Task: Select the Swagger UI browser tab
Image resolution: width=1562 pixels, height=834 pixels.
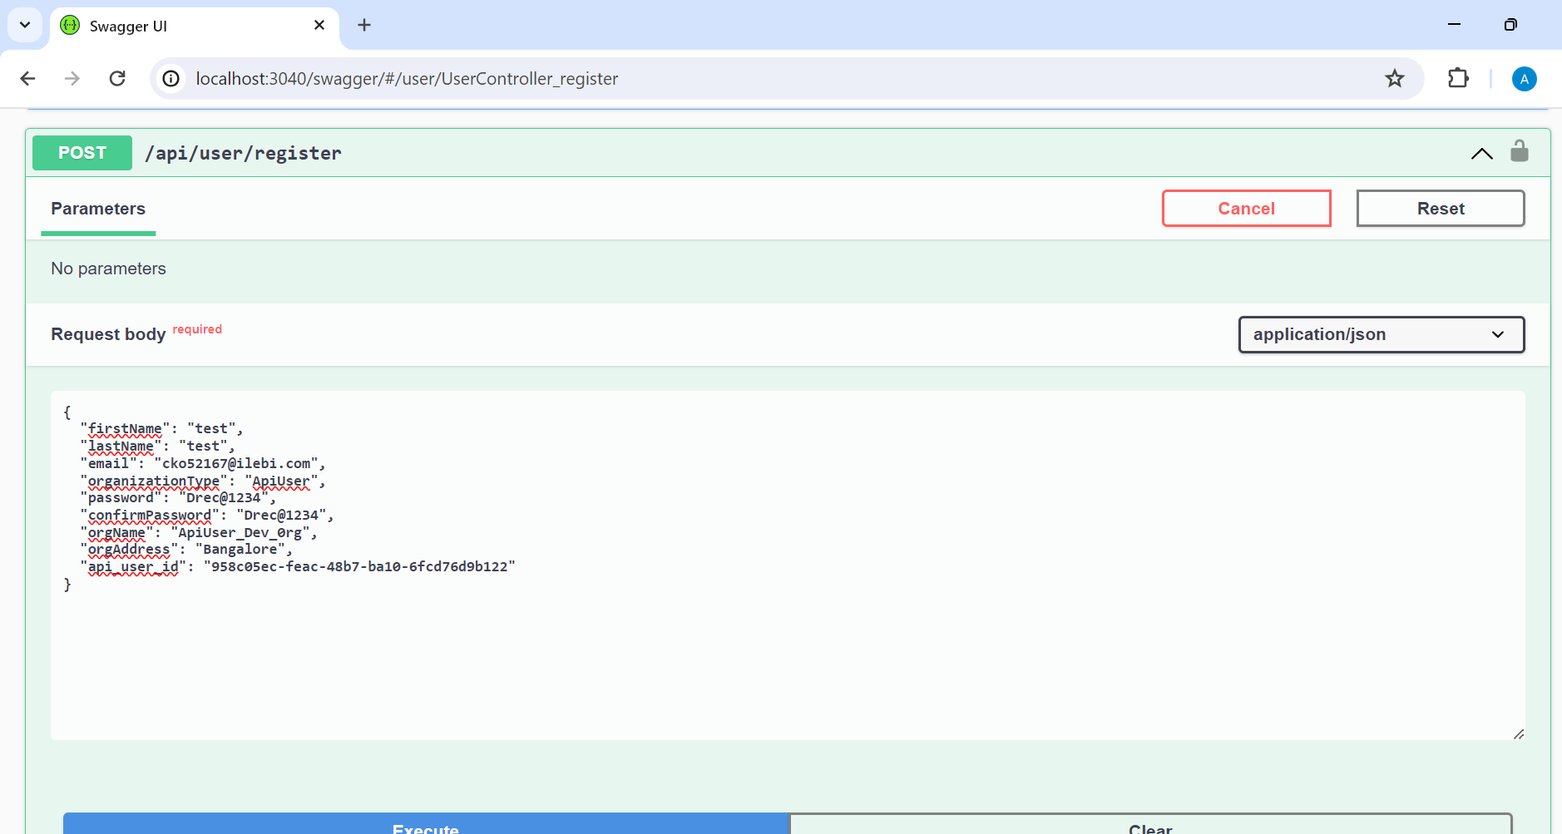Action: (x=195, y=26)
